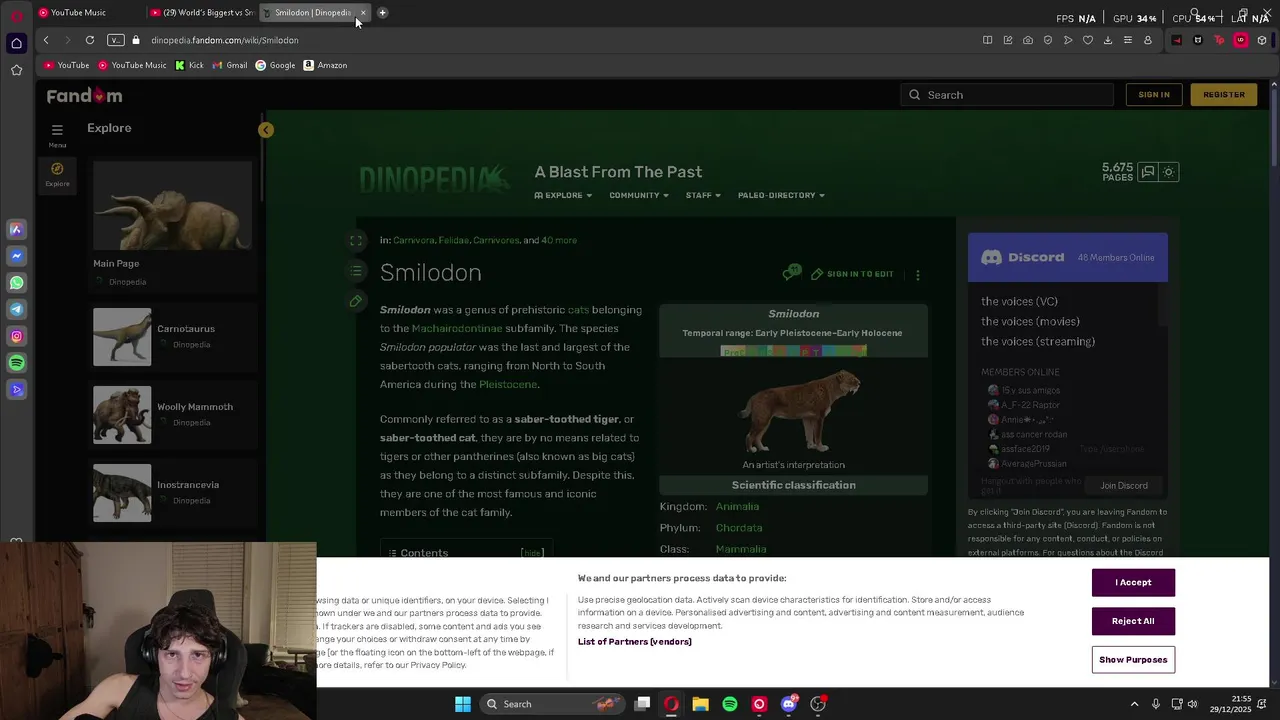The image size is (1280, 720).
Task: Open the Machairodontinae link in article
Action: coord(457,328)
